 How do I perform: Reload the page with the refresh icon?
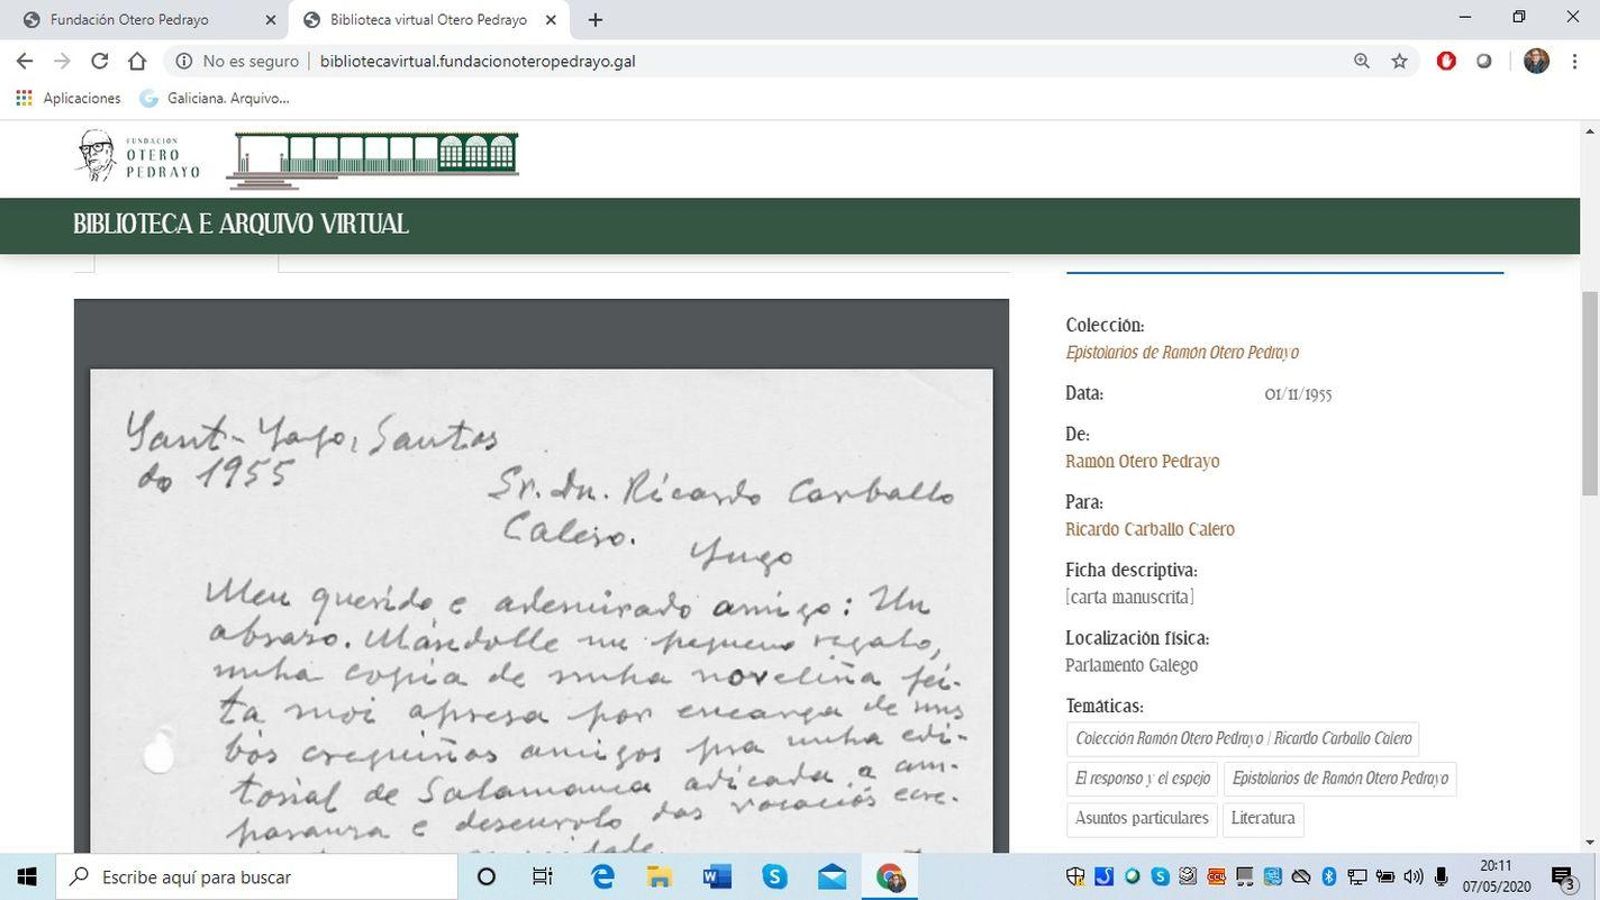[99, 61]
